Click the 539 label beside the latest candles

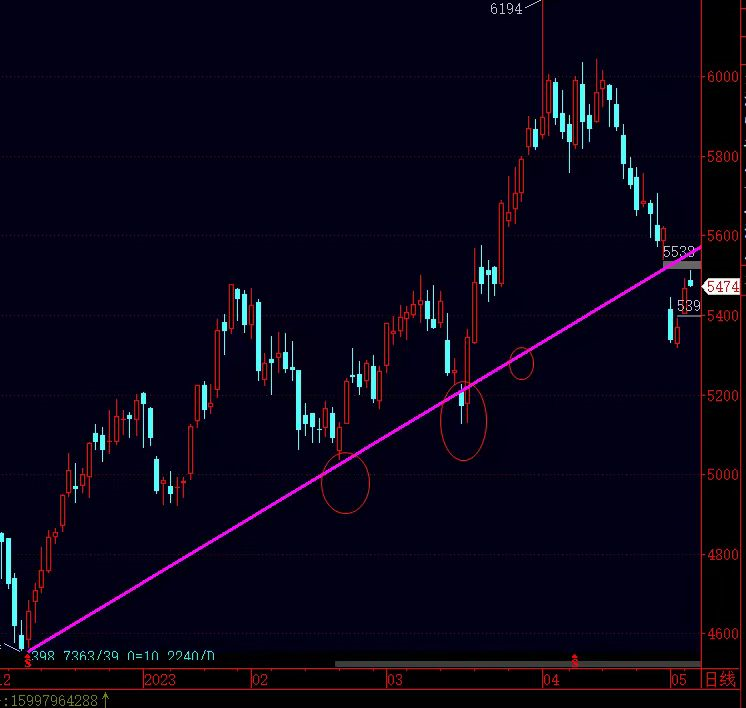click(688, 305)
